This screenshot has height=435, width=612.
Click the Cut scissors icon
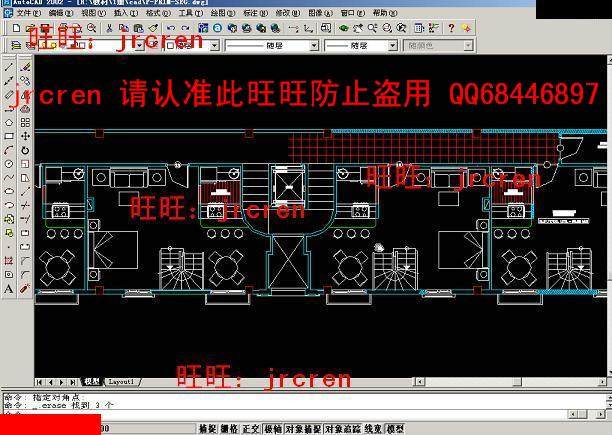tap(109, 28)
